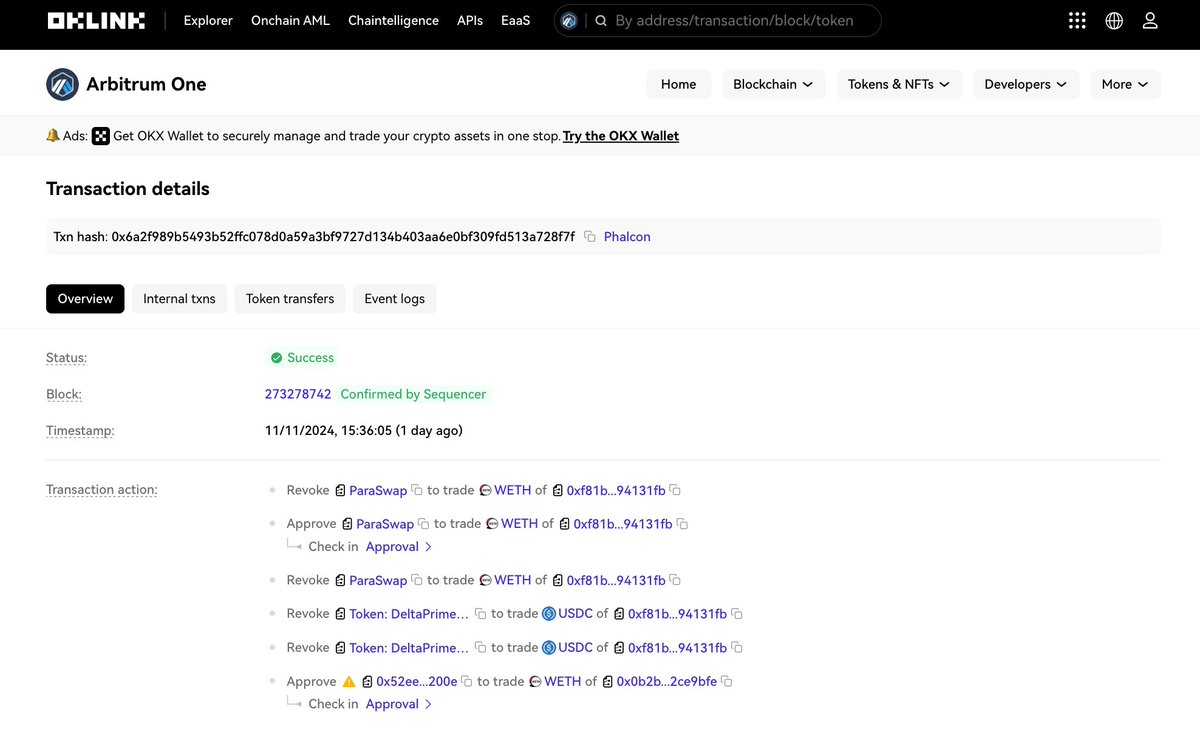1200x729 pixels.
Task: Open the More dropdown
Action: 1125,84
